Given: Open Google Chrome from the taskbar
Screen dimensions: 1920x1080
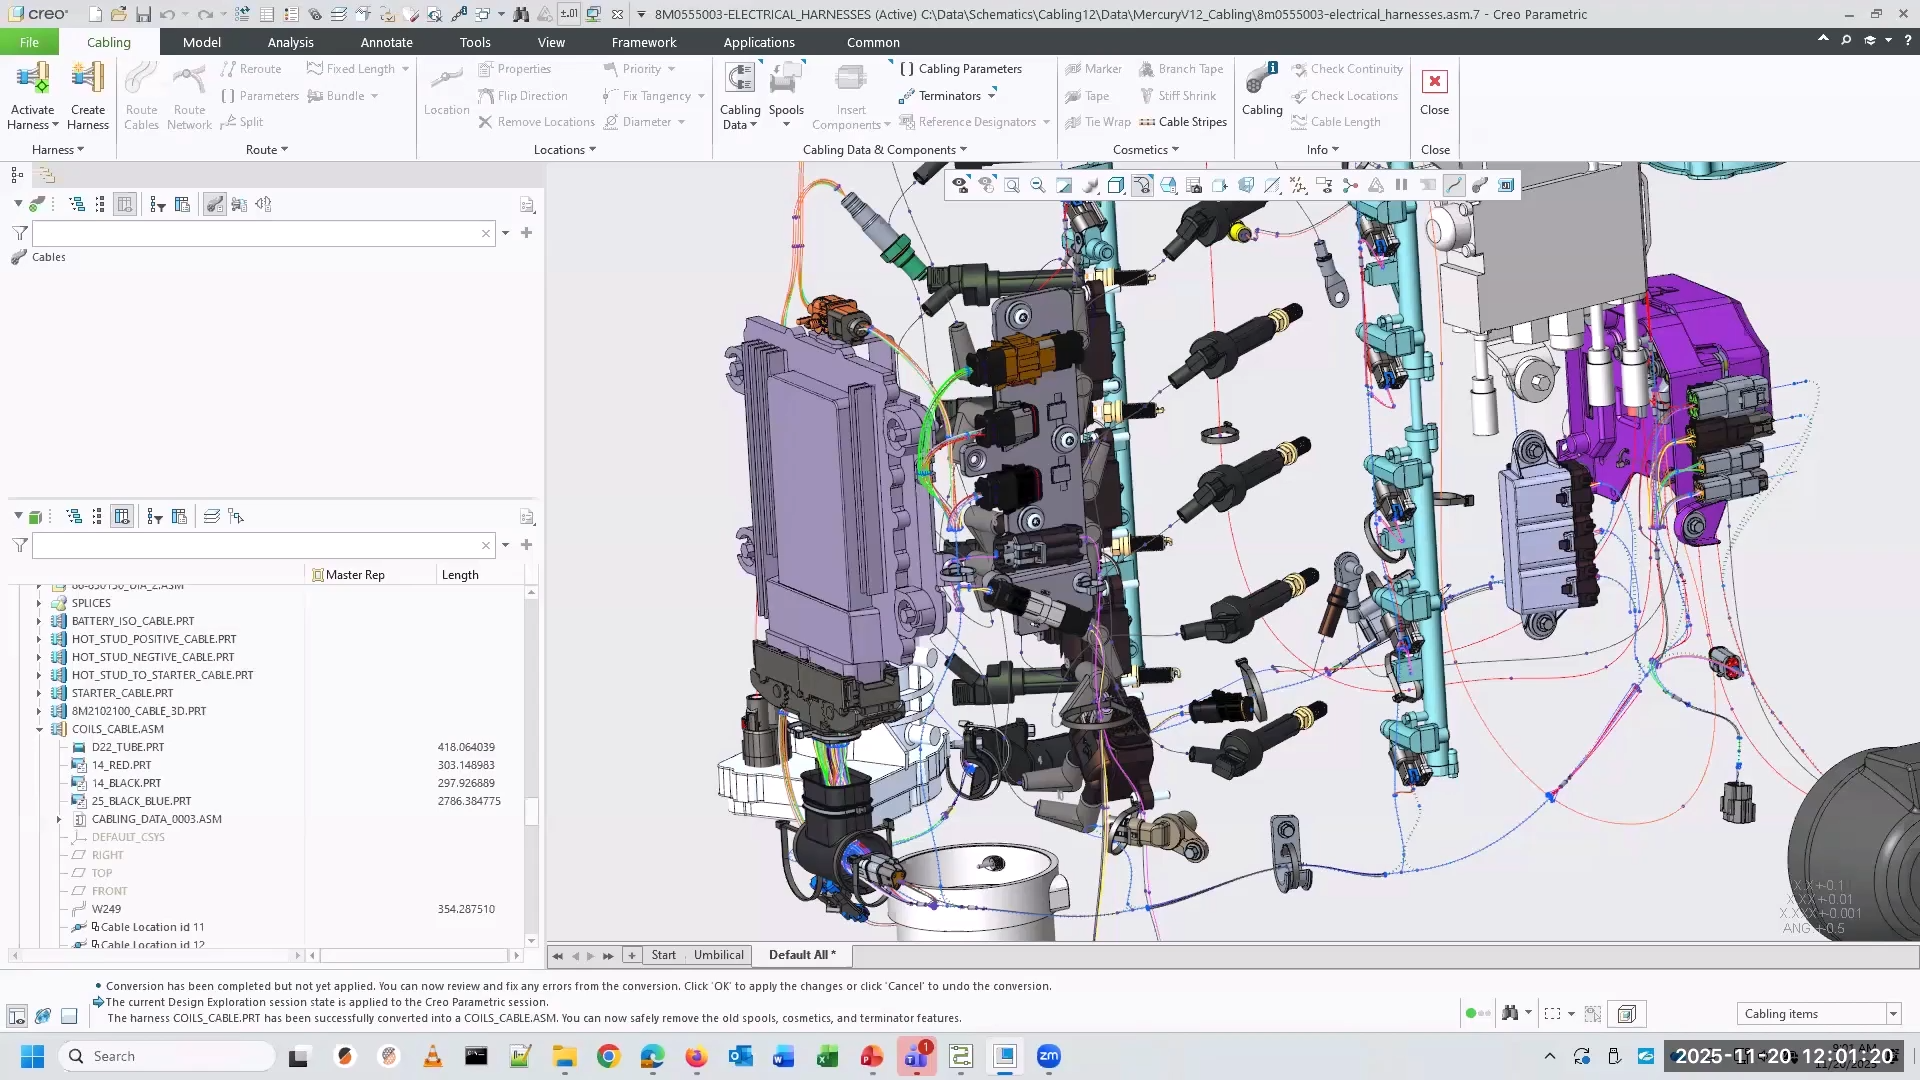Looking at the screenshot, I should pyautogui.click(x=608, y=1056).
